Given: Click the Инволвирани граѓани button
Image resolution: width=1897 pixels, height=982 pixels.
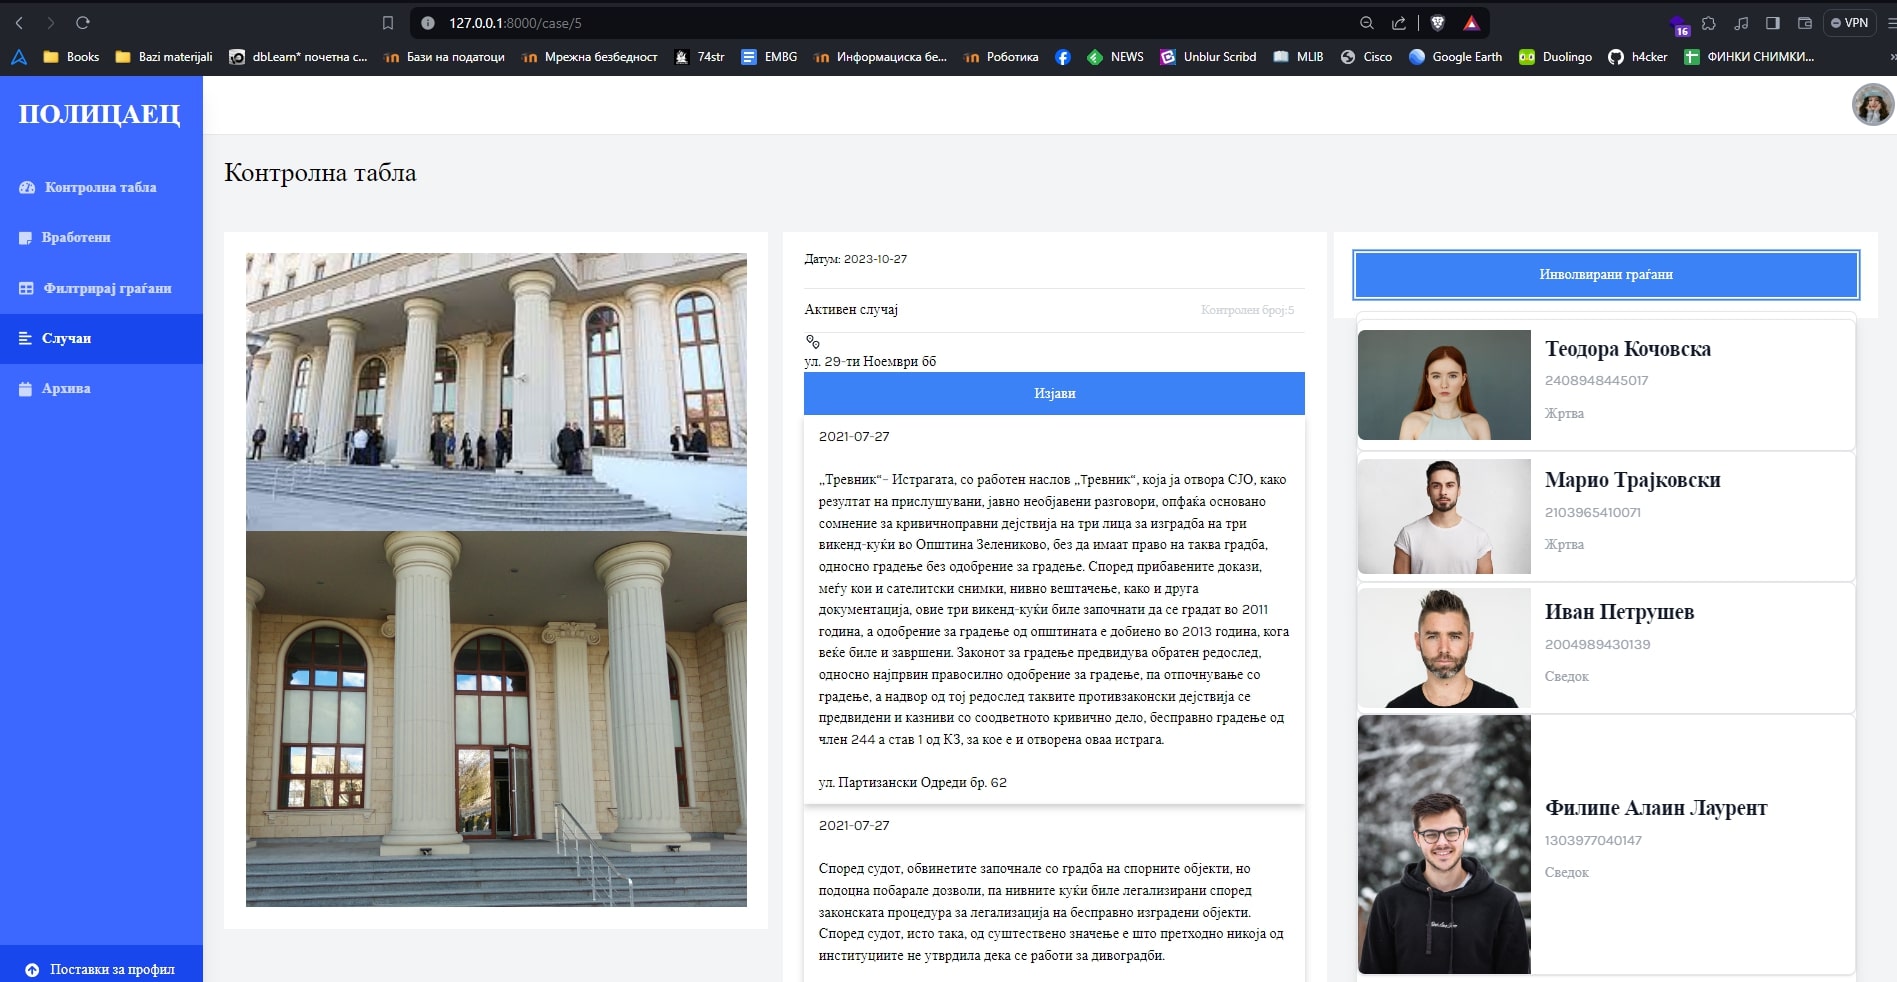Looking at the screenshot, I should pyautogui.click(x=1605, y=274).
